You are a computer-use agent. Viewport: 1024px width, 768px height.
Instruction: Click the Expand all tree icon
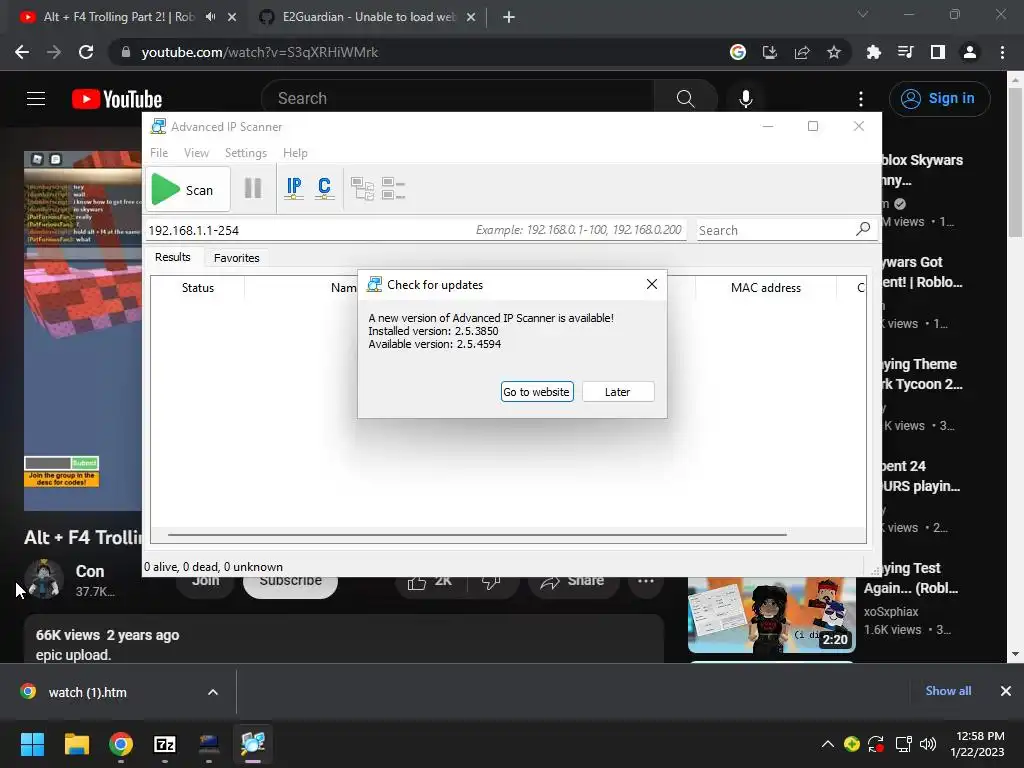(x=362, y=189)
